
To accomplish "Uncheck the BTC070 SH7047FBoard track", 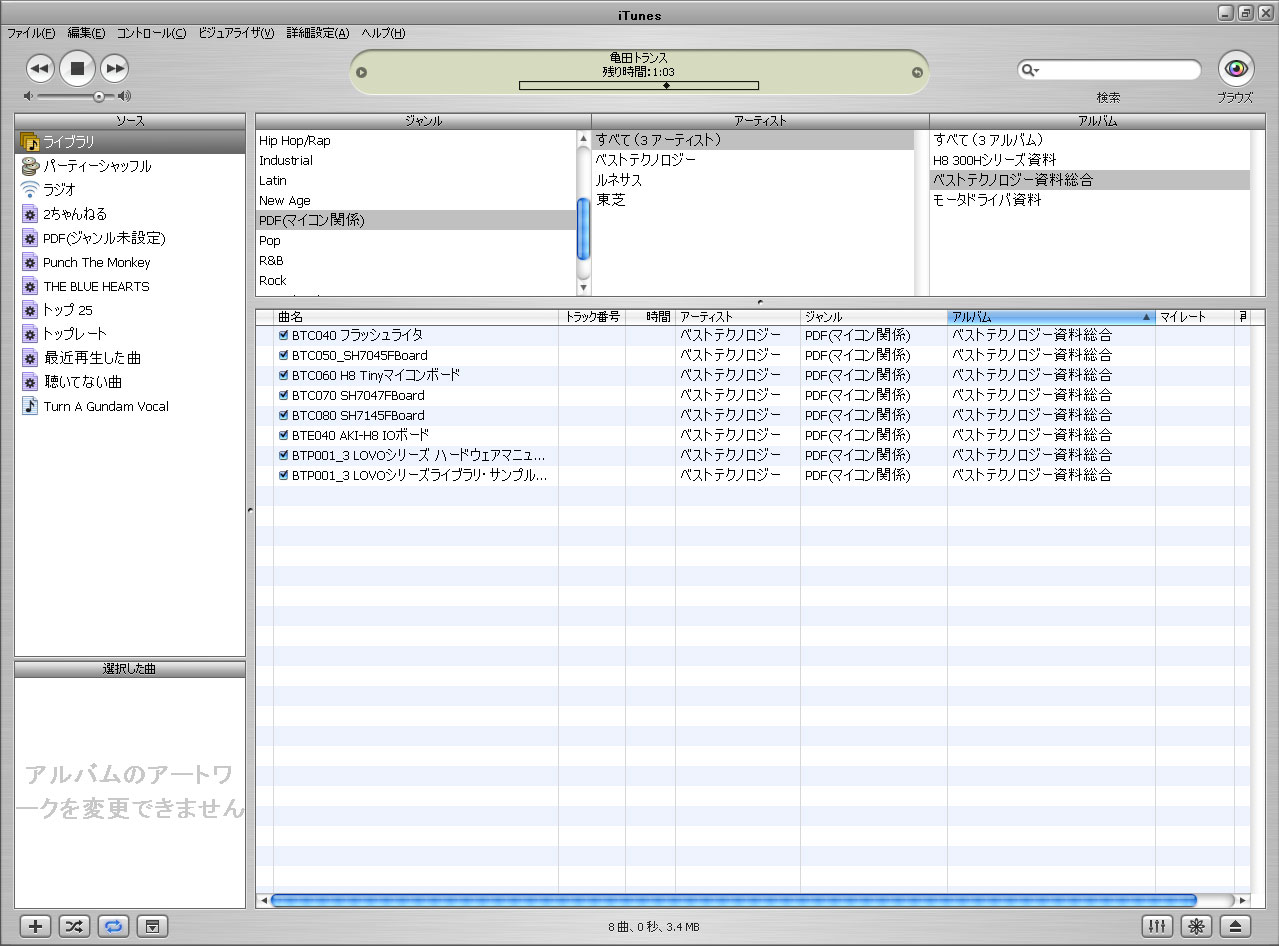I will pos(284,395).
